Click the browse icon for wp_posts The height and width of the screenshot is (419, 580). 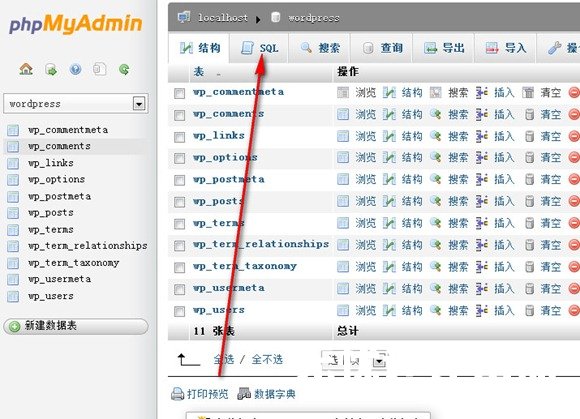pyautogui.click(x=343, y=202)
